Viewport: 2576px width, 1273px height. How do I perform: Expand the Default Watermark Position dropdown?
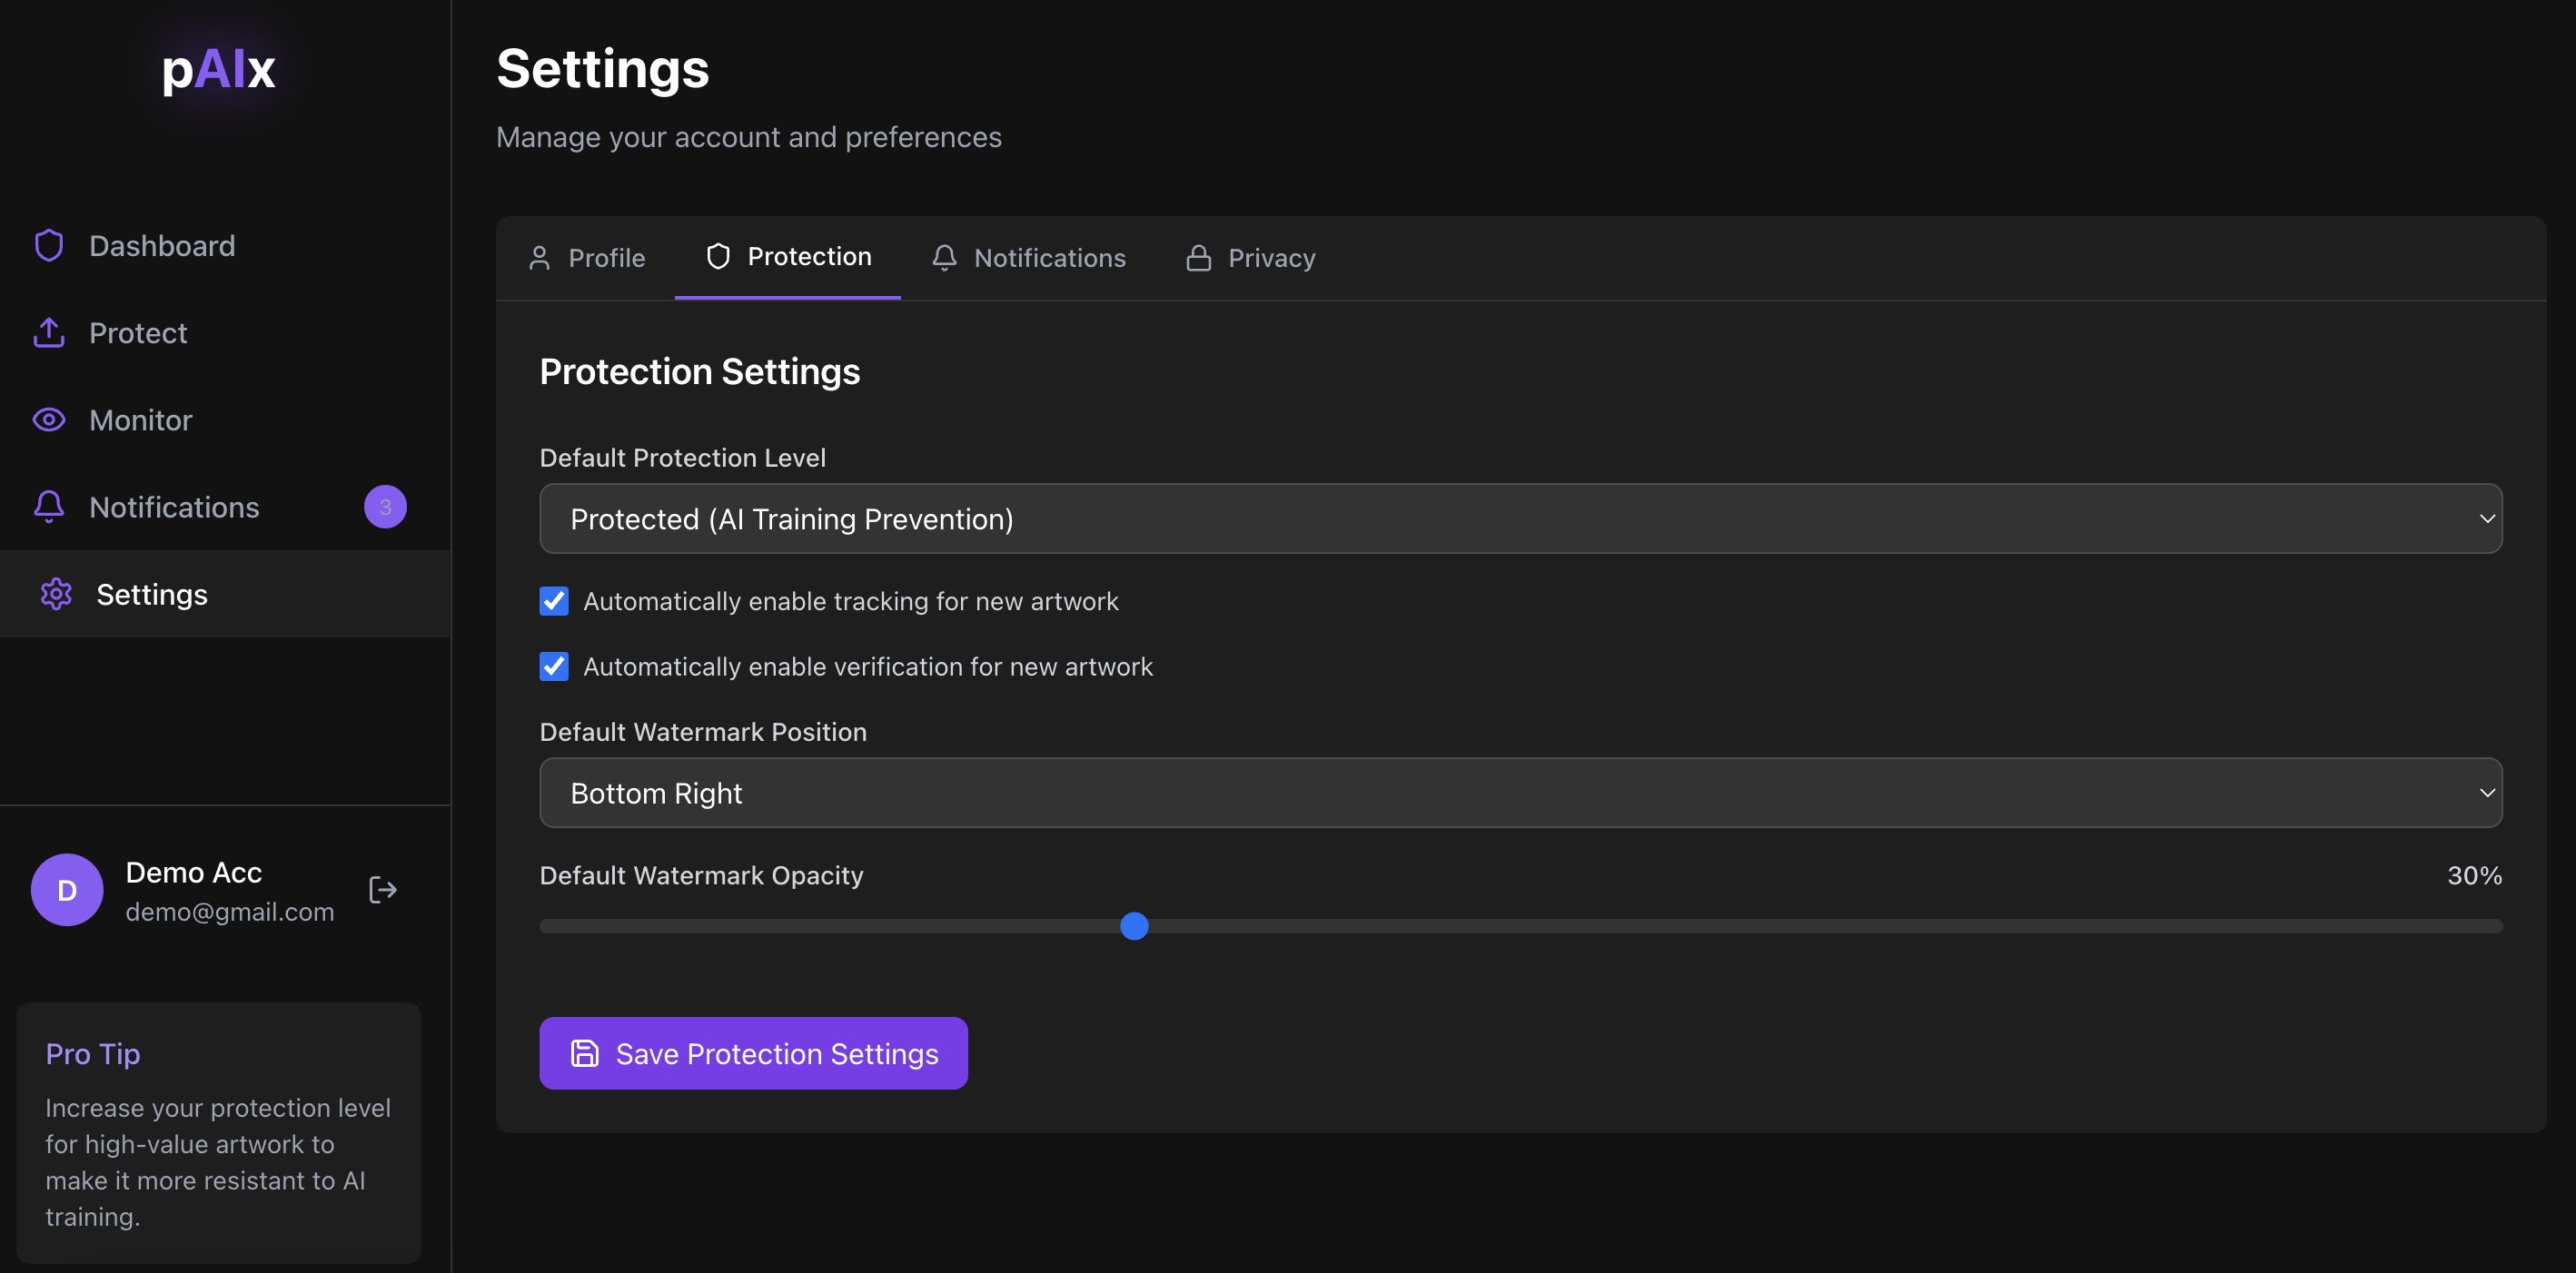1520,793
